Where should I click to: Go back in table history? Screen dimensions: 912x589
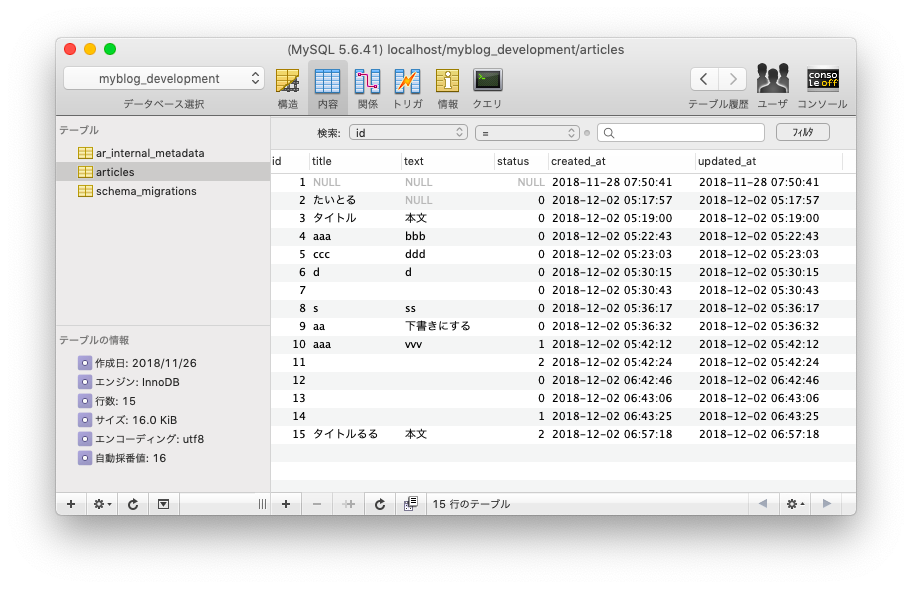coord(704,78)
